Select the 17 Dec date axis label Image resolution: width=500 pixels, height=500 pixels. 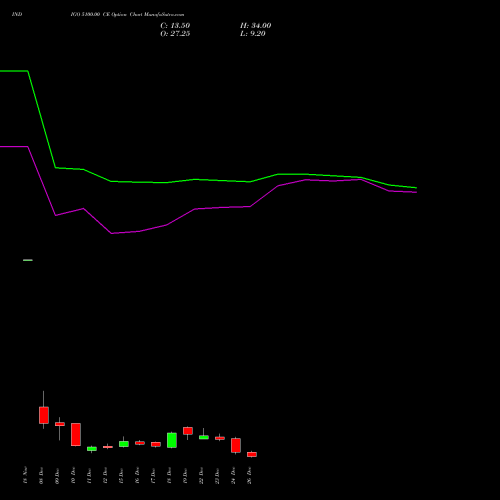pyautogui.click(x=154, y=476)
